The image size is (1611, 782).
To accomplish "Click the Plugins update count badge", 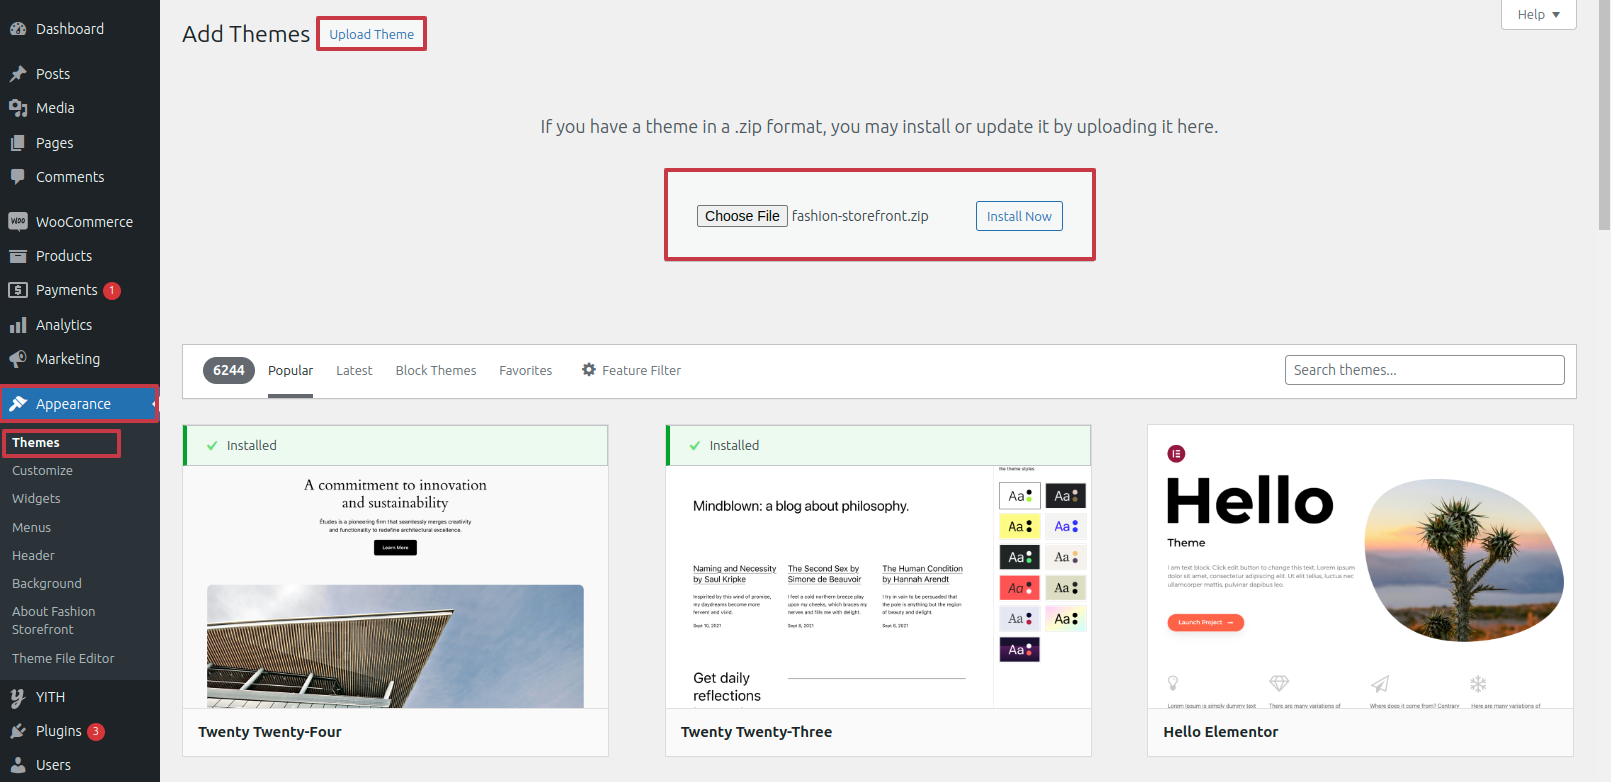I will pos(96,732).
